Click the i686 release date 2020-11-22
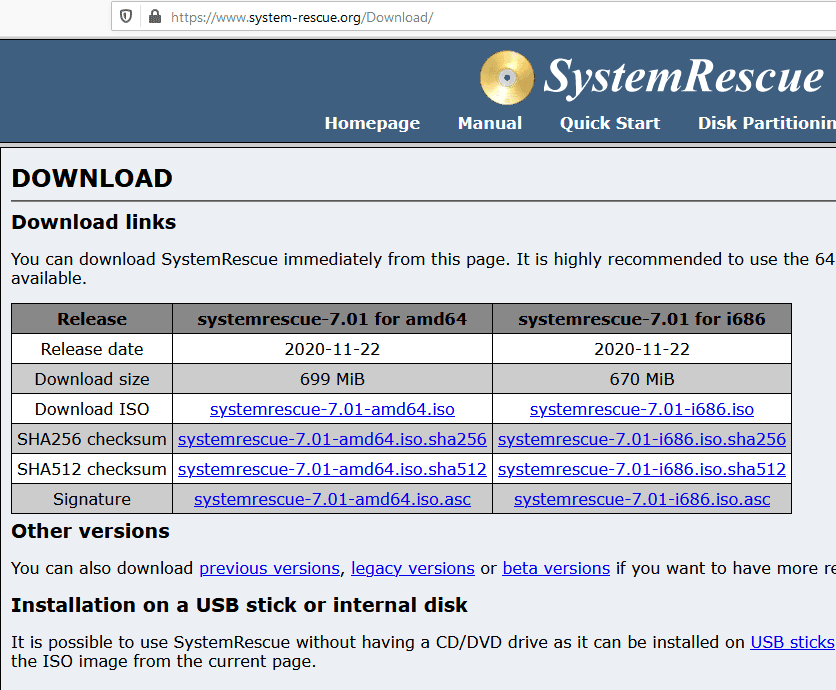The image size is (836, 690). pyautogui.click(x=642, y=349)
